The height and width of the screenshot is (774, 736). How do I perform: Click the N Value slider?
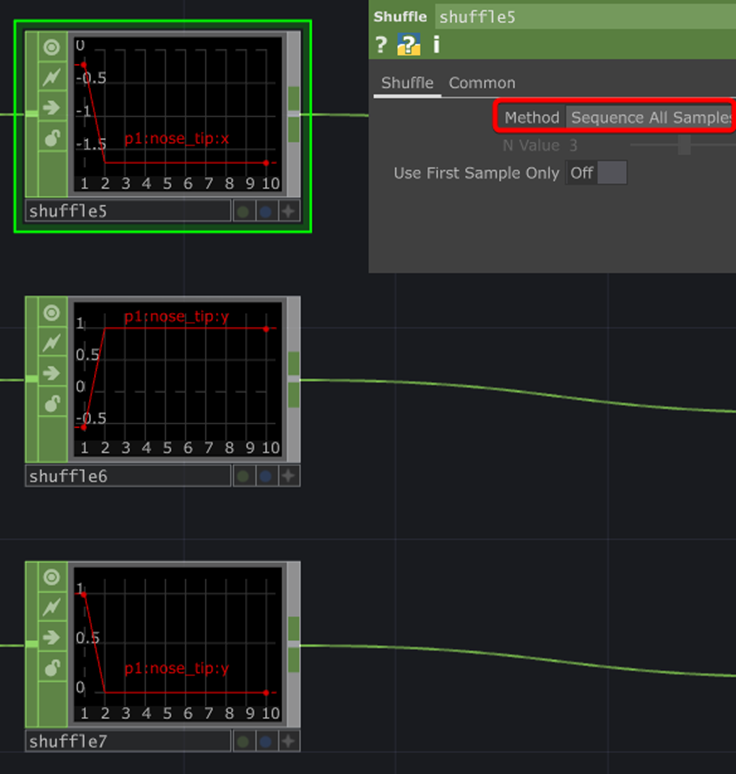click(x=684, y=146)
